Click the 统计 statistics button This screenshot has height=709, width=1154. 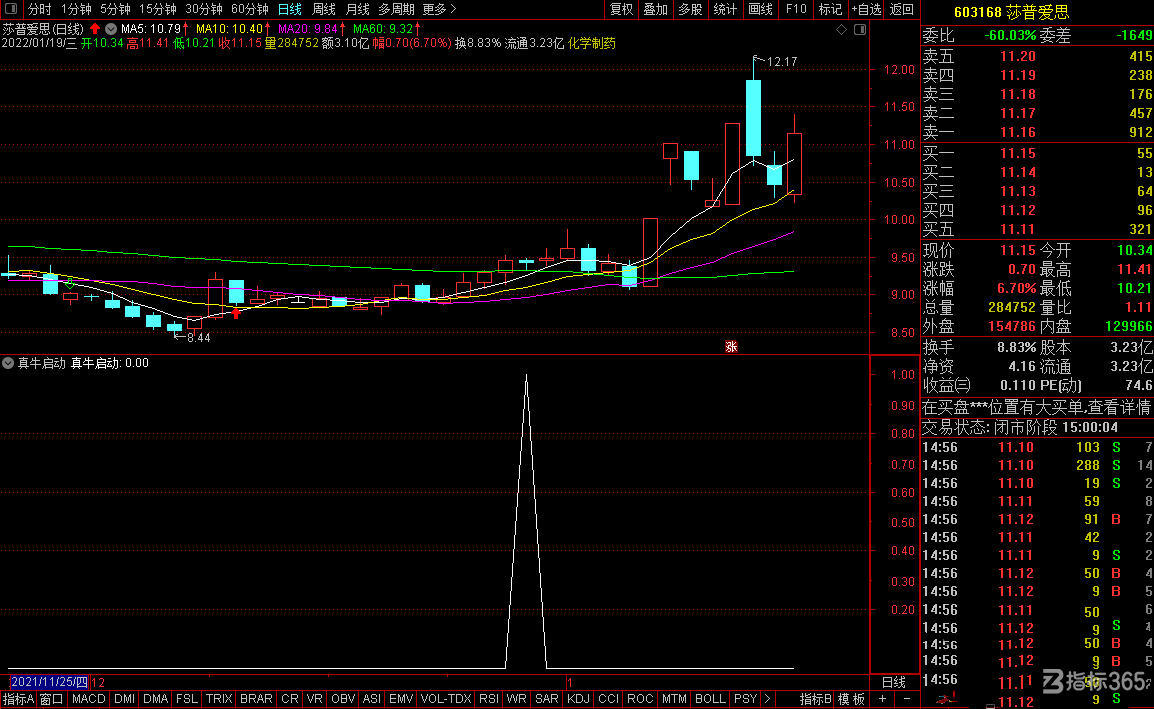pos(725,9)
